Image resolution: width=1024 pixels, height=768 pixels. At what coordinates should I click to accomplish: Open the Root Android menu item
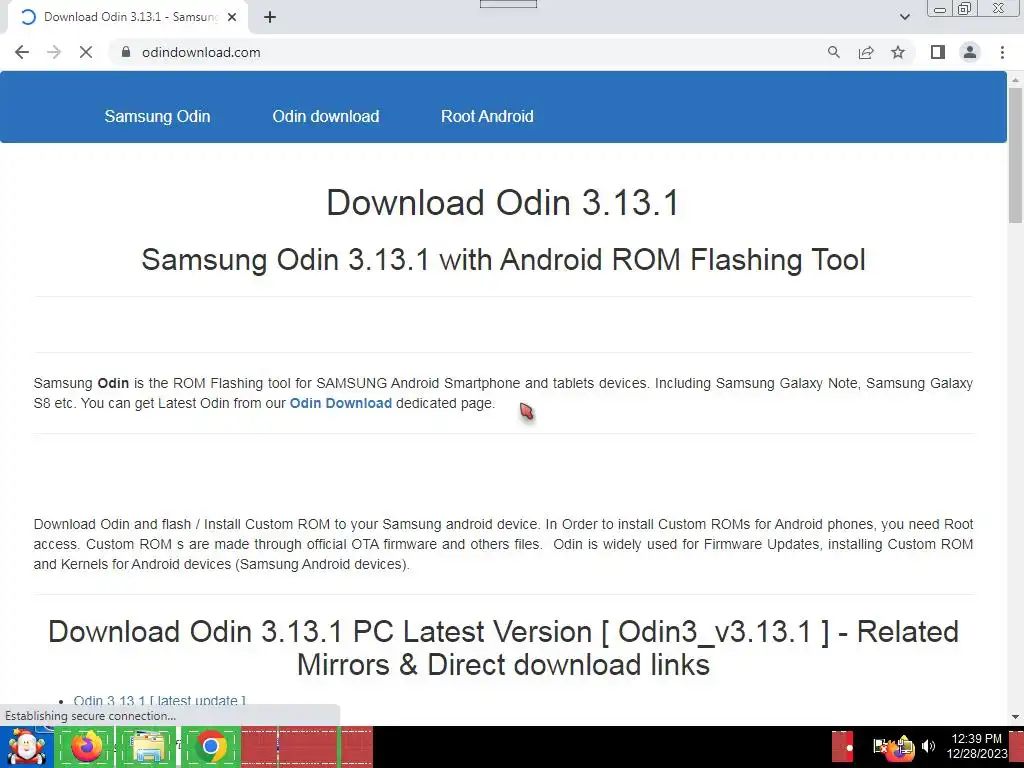pos(487,116)
